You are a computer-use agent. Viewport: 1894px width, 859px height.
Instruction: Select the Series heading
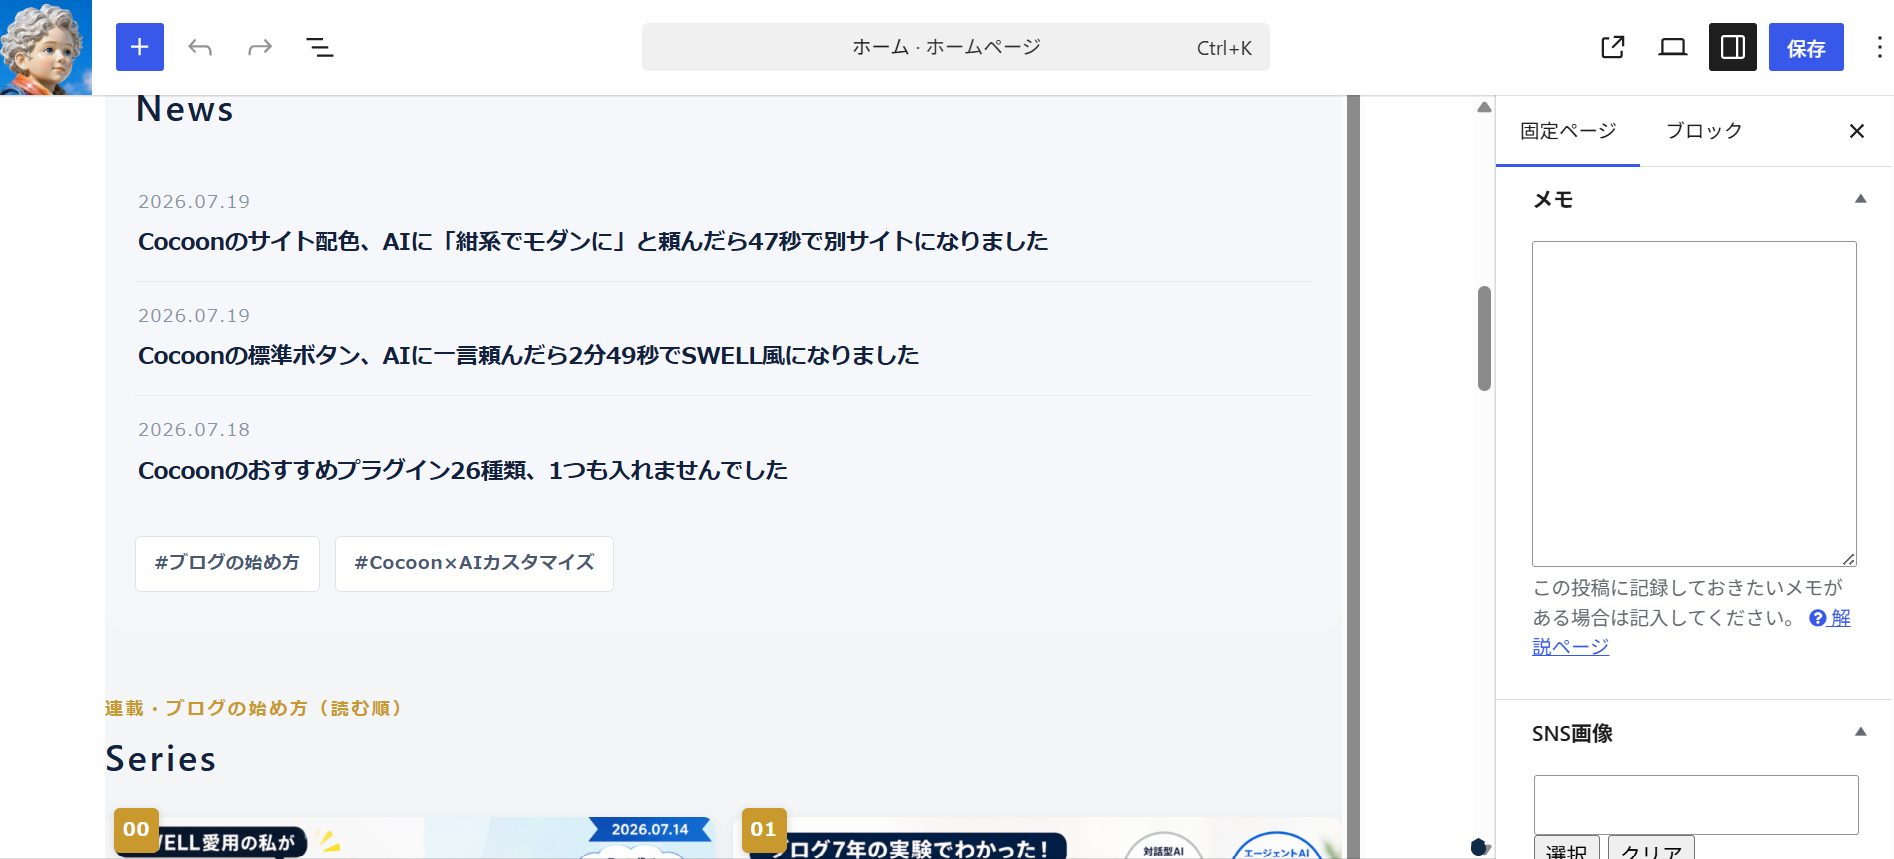161,759
